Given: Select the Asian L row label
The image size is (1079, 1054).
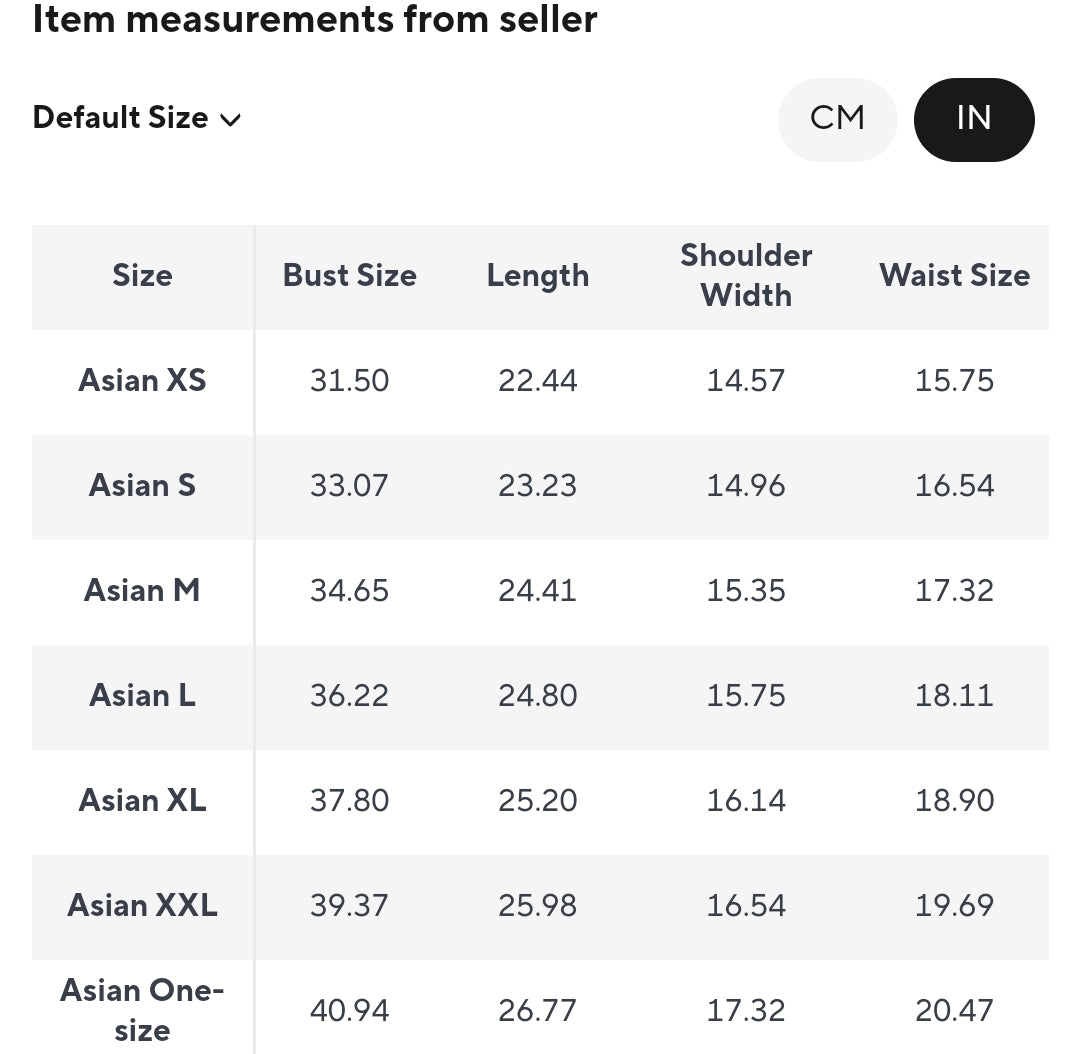Looking at the screenshot, I should point(142,695).
